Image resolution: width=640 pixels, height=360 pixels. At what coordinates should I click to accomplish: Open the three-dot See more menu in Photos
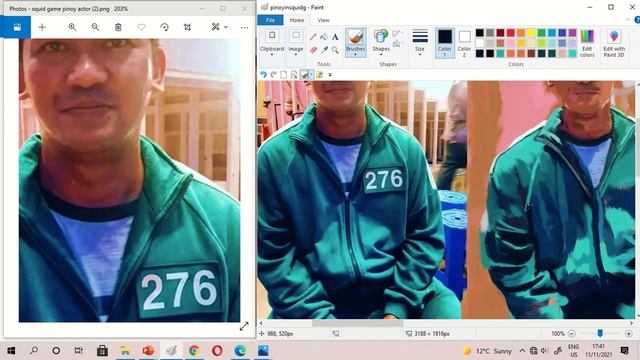(244, 27)
